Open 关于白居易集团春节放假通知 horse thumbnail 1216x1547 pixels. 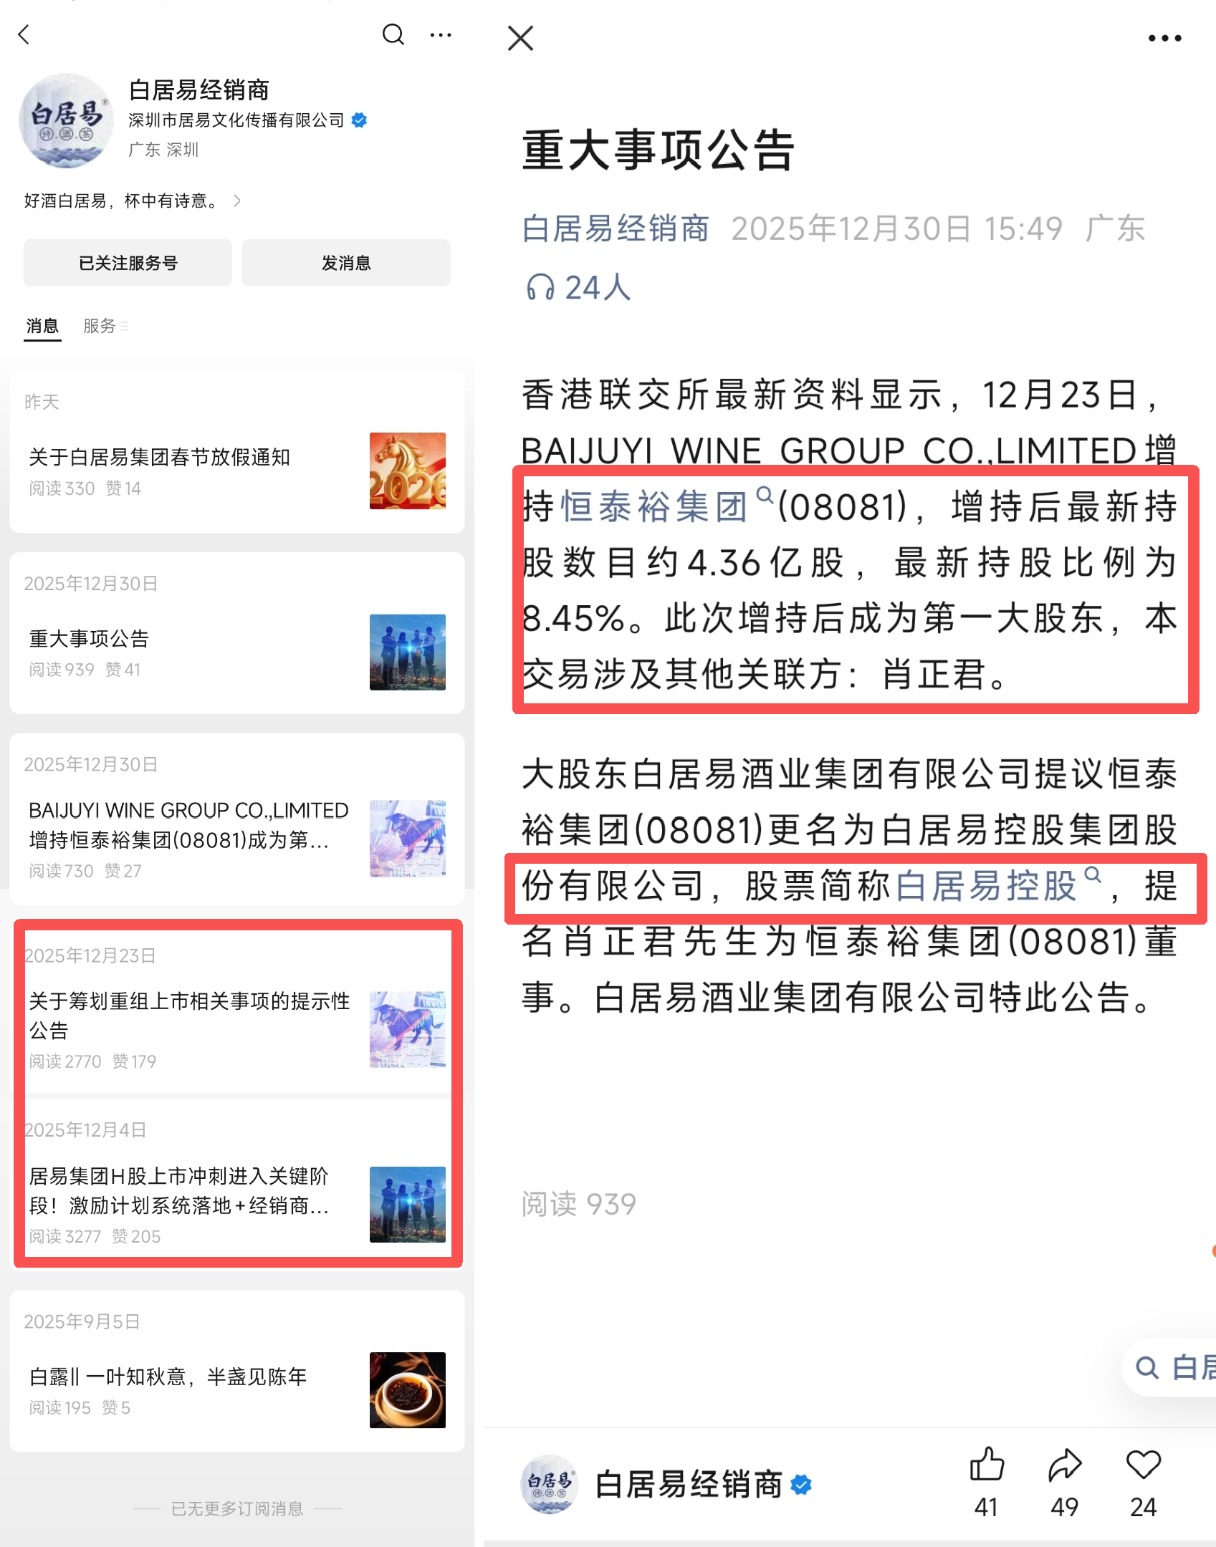click(x=408, y=471)
